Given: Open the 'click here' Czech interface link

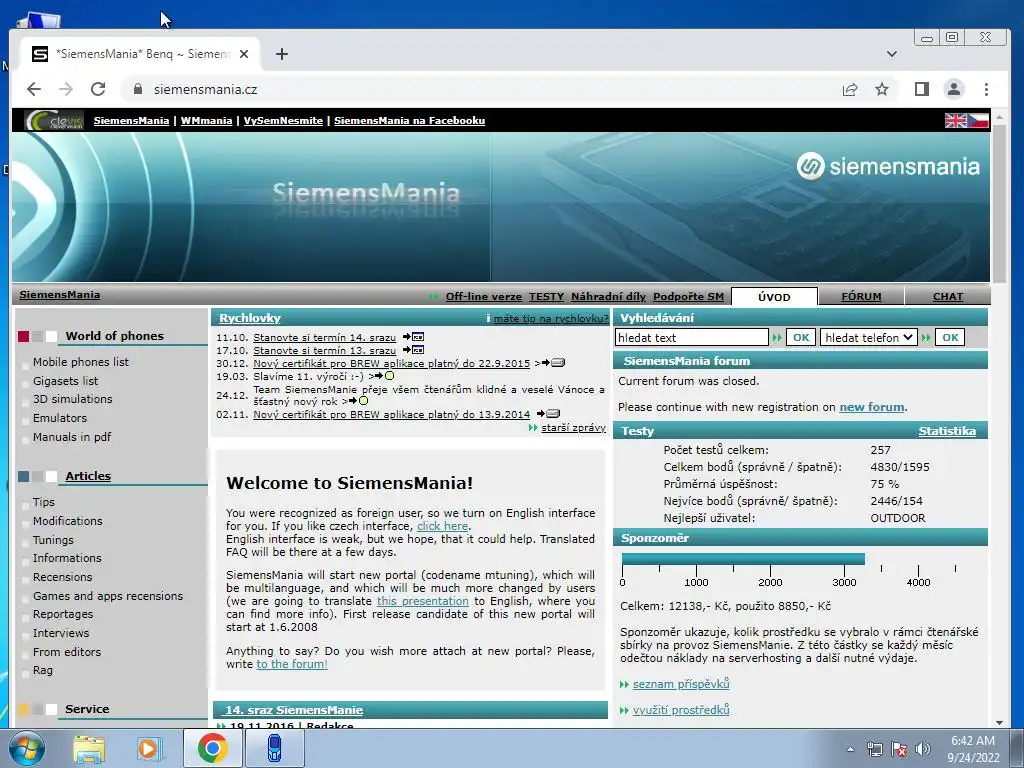Looking at the screenshot, I should pyautogui.click(x=442, y=526).
